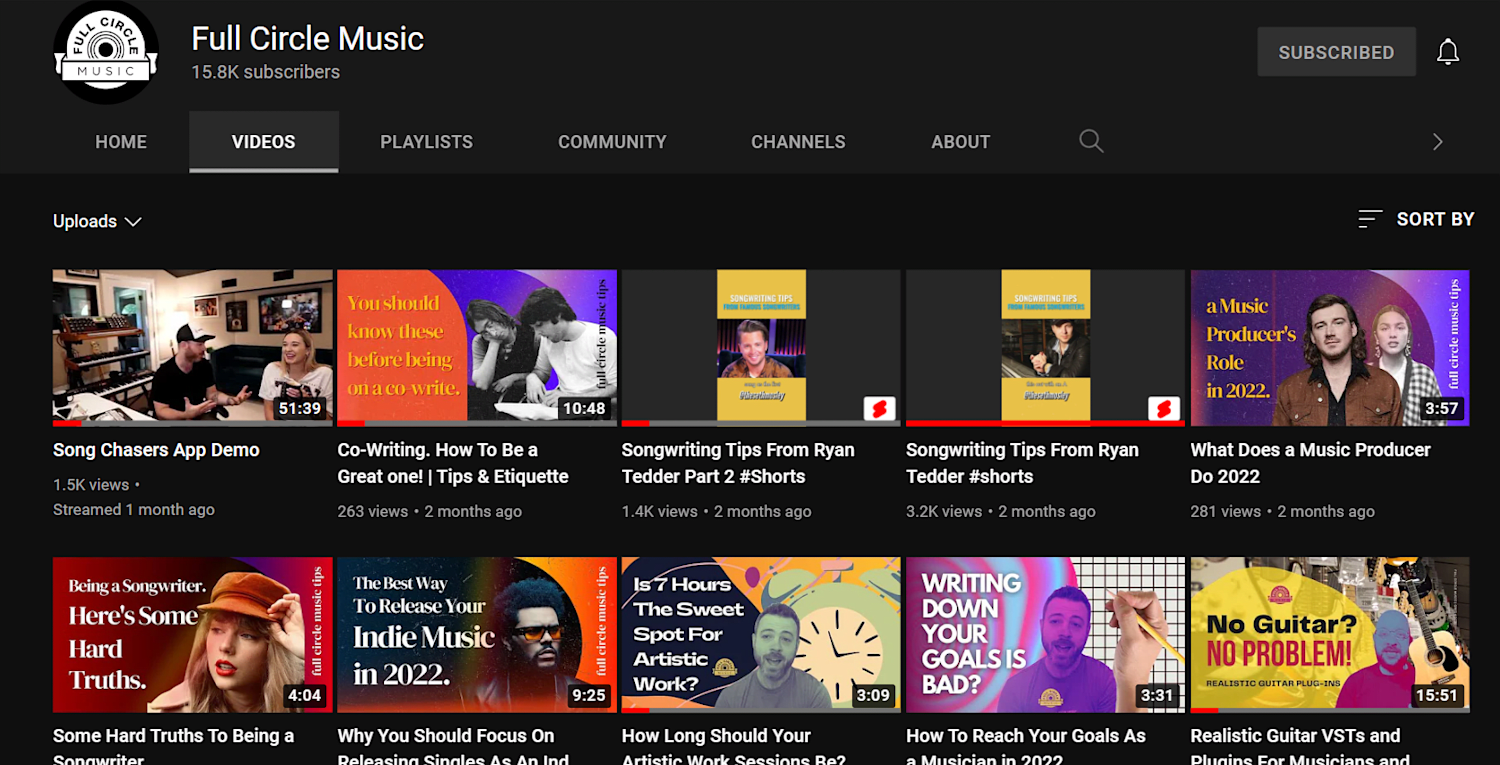
Task: Open the channel search magnifier icon
Action: pyautogui.click(x=1091, y=141)
